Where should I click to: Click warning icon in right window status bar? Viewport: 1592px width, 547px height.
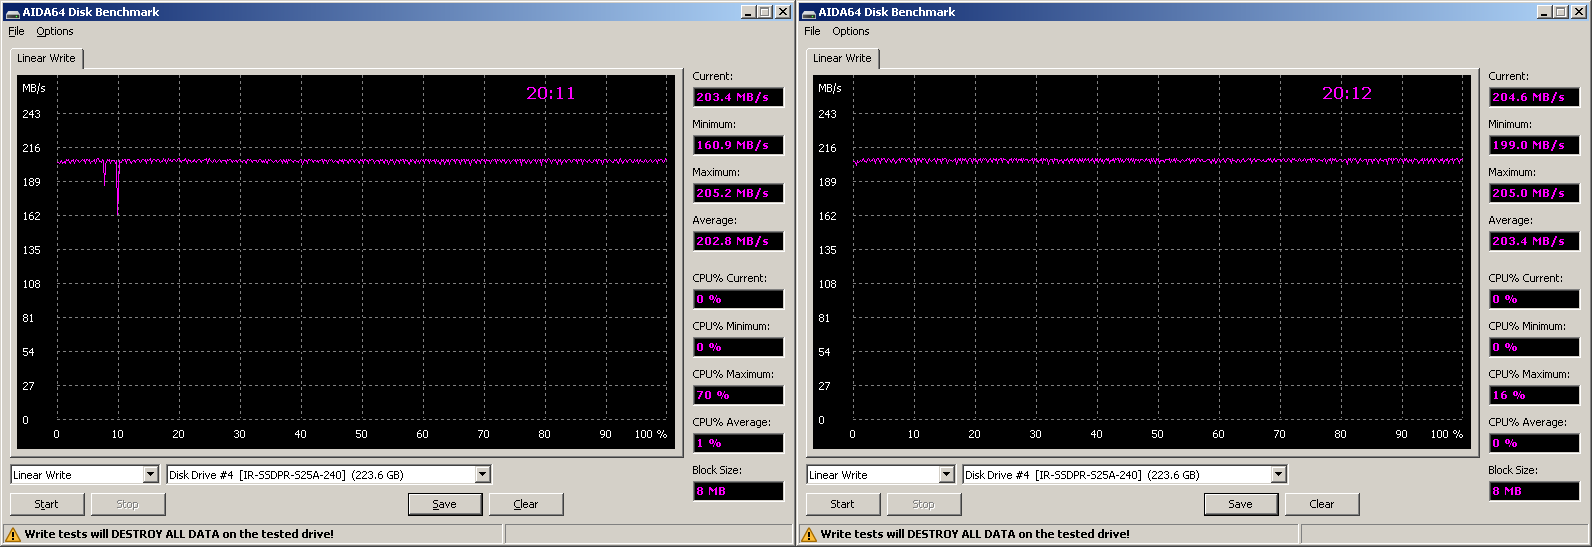click(809, 535)
